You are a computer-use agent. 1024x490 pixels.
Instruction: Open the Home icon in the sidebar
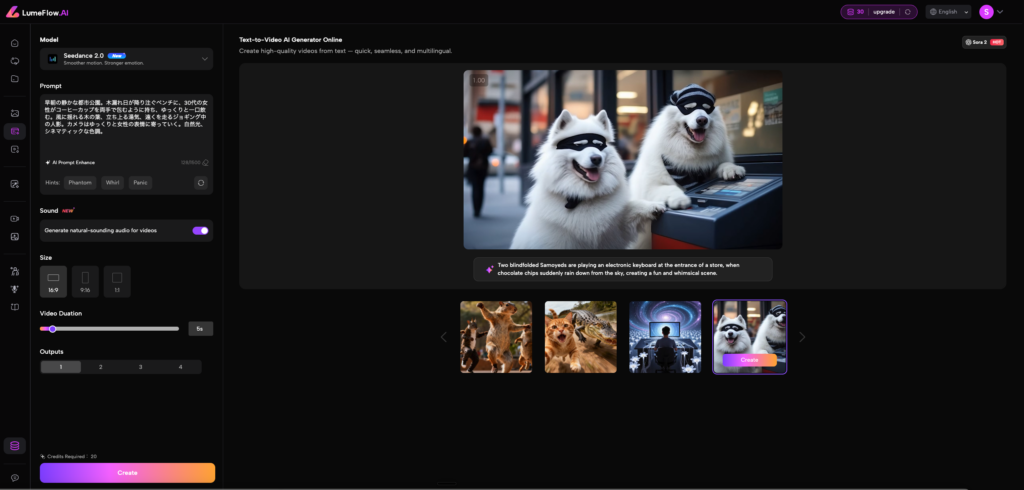tap(14, 43)
